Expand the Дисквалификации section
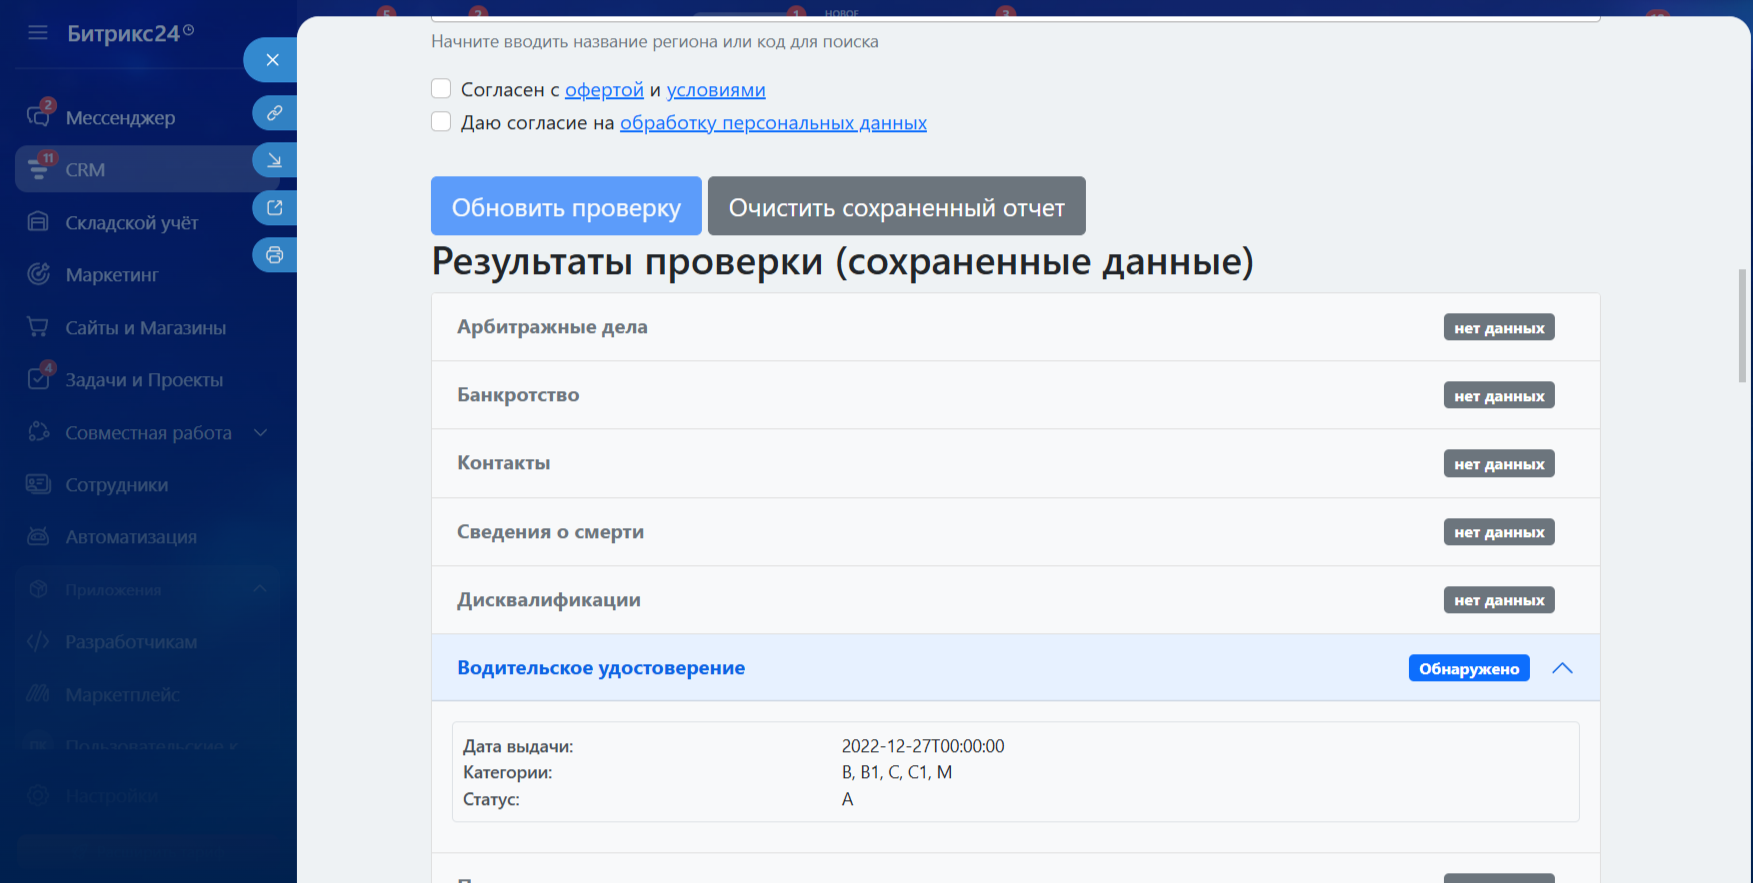Image resolution: width=1753 pixels, height=883 pixels. click(1016, 600)
